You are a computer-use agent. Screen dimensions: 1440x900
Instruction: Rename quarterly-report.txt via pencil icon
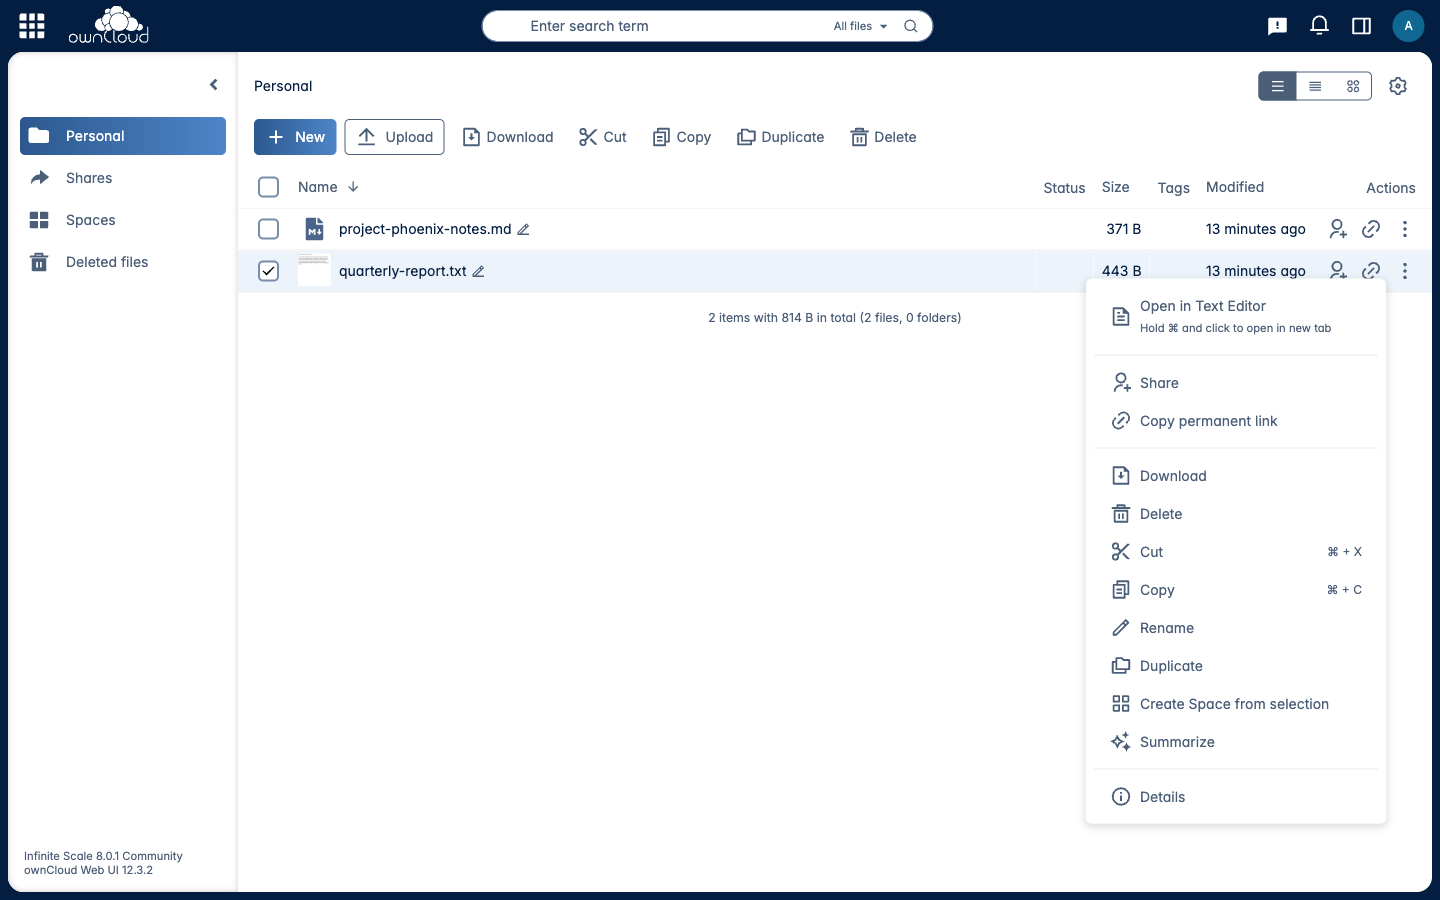[x=478, y=271]
